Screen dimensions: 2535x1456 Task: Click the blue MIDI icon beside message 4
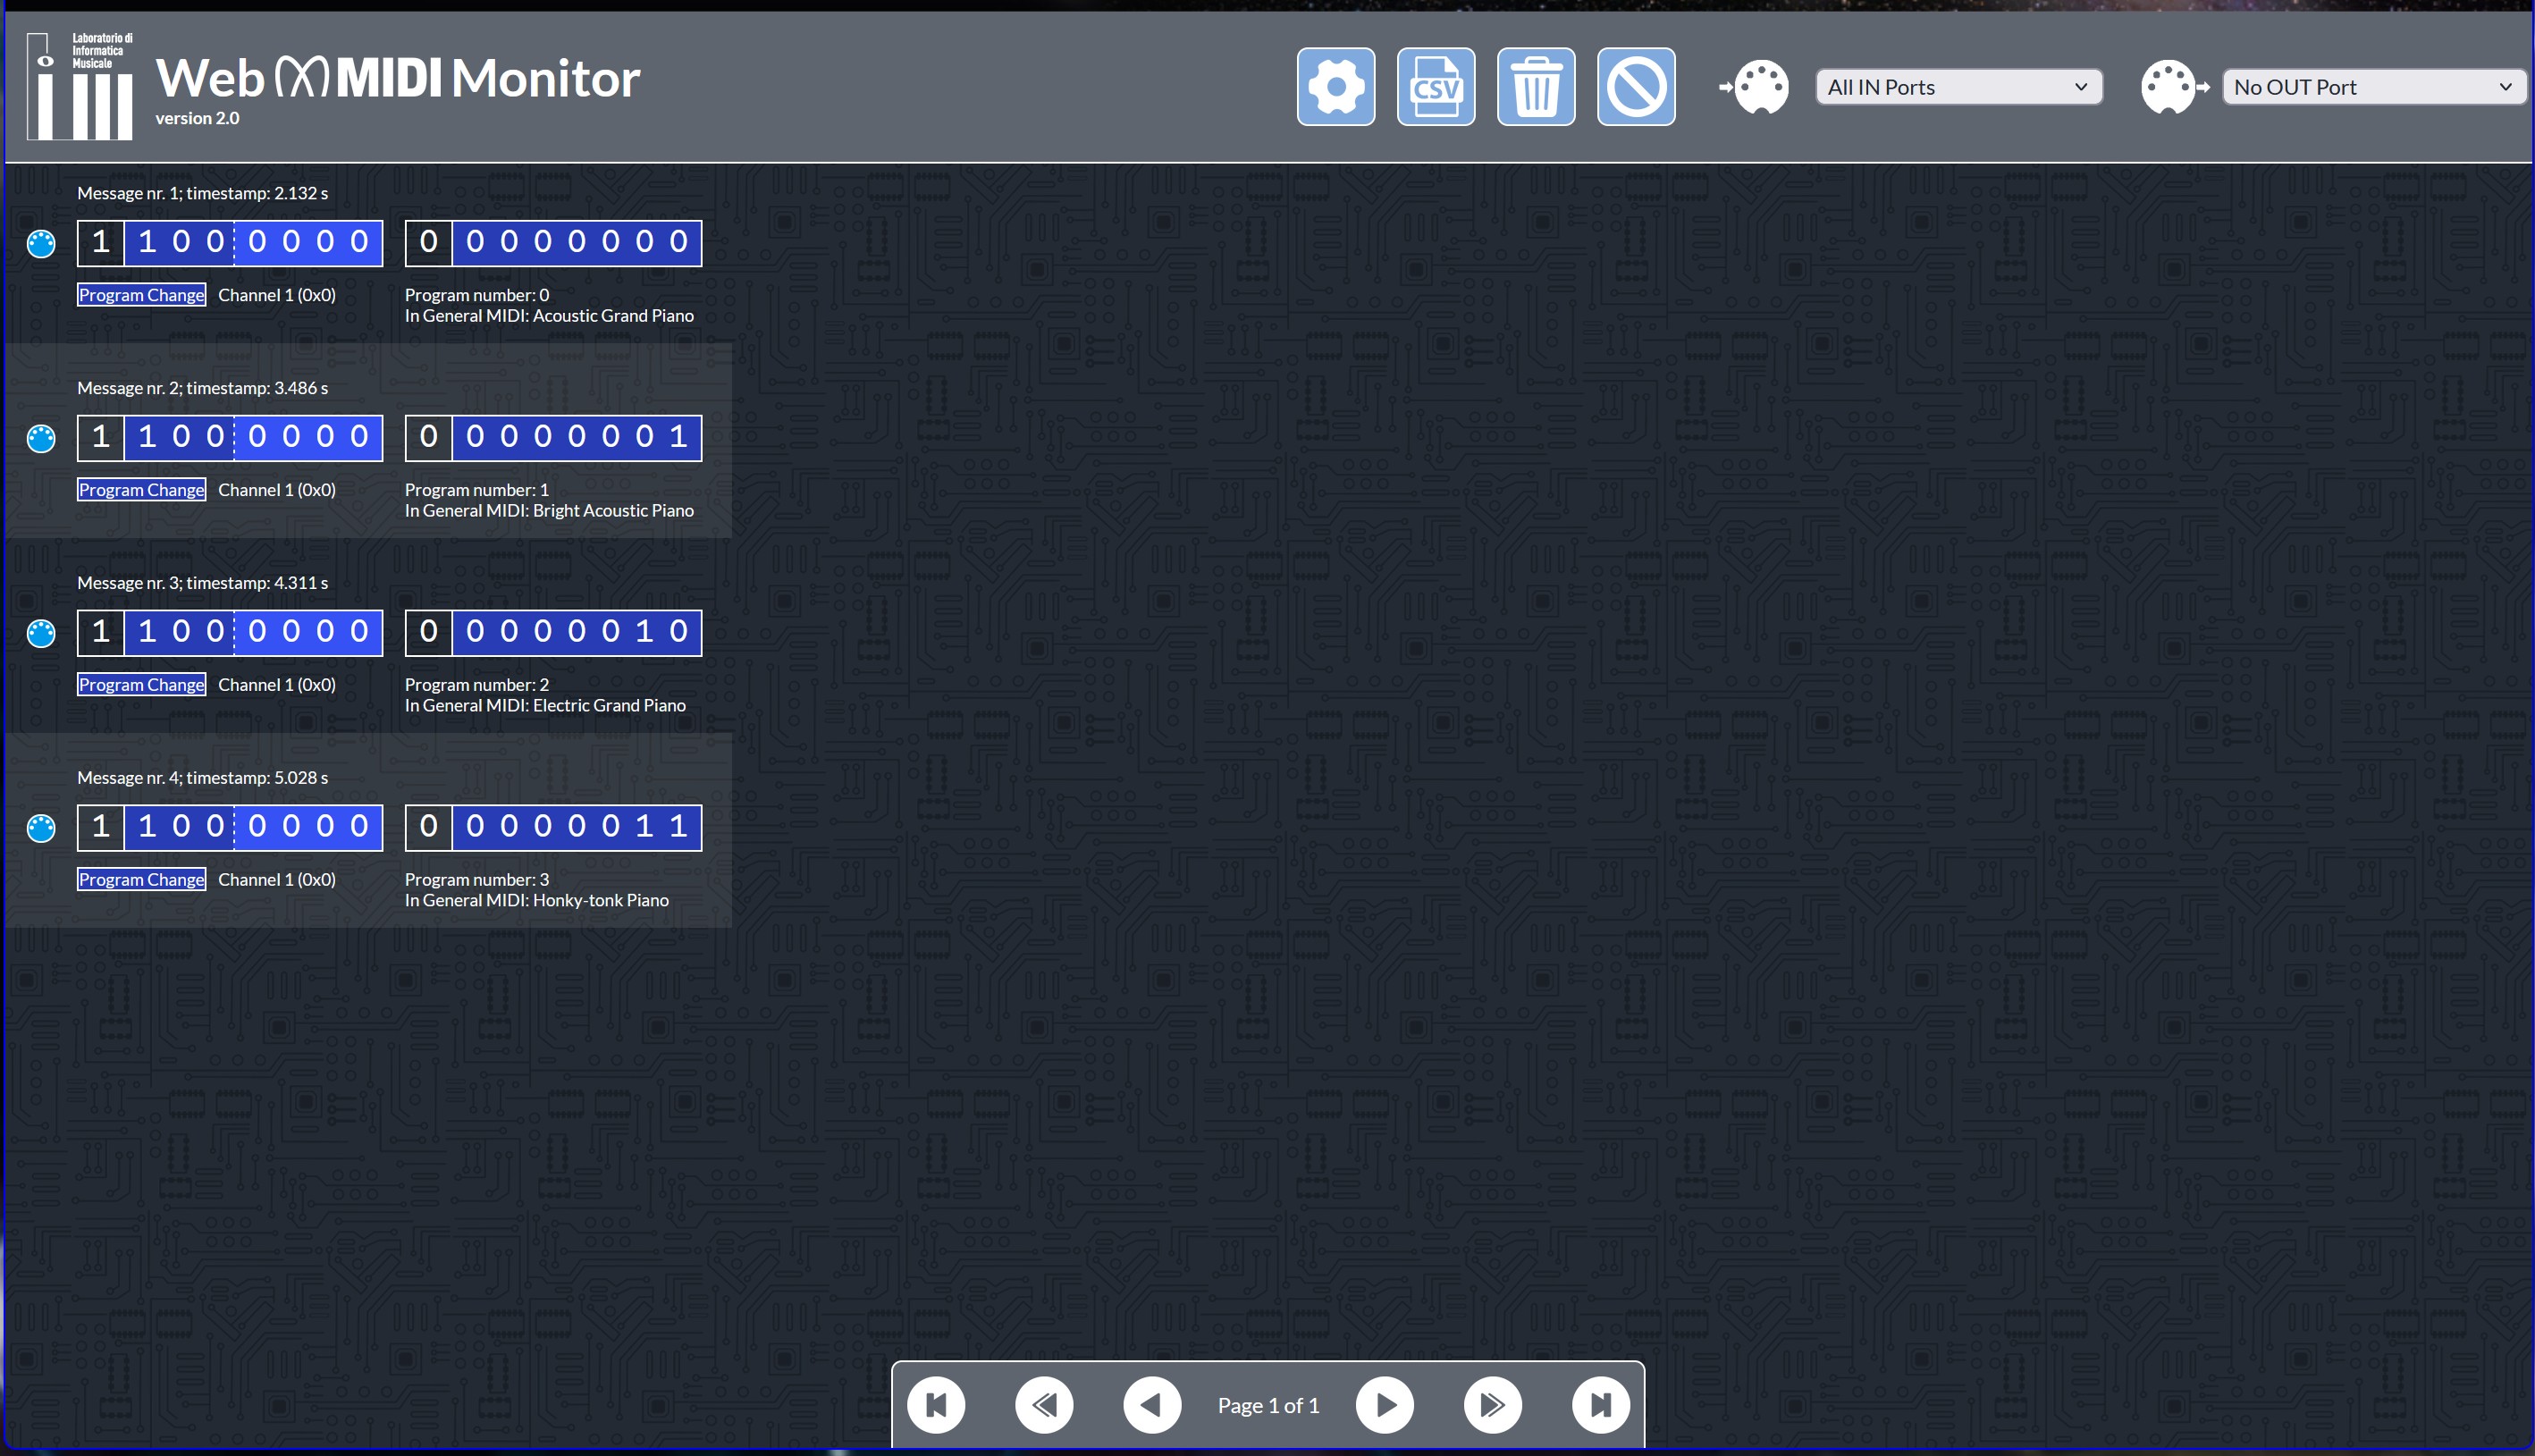coord(41,828)
